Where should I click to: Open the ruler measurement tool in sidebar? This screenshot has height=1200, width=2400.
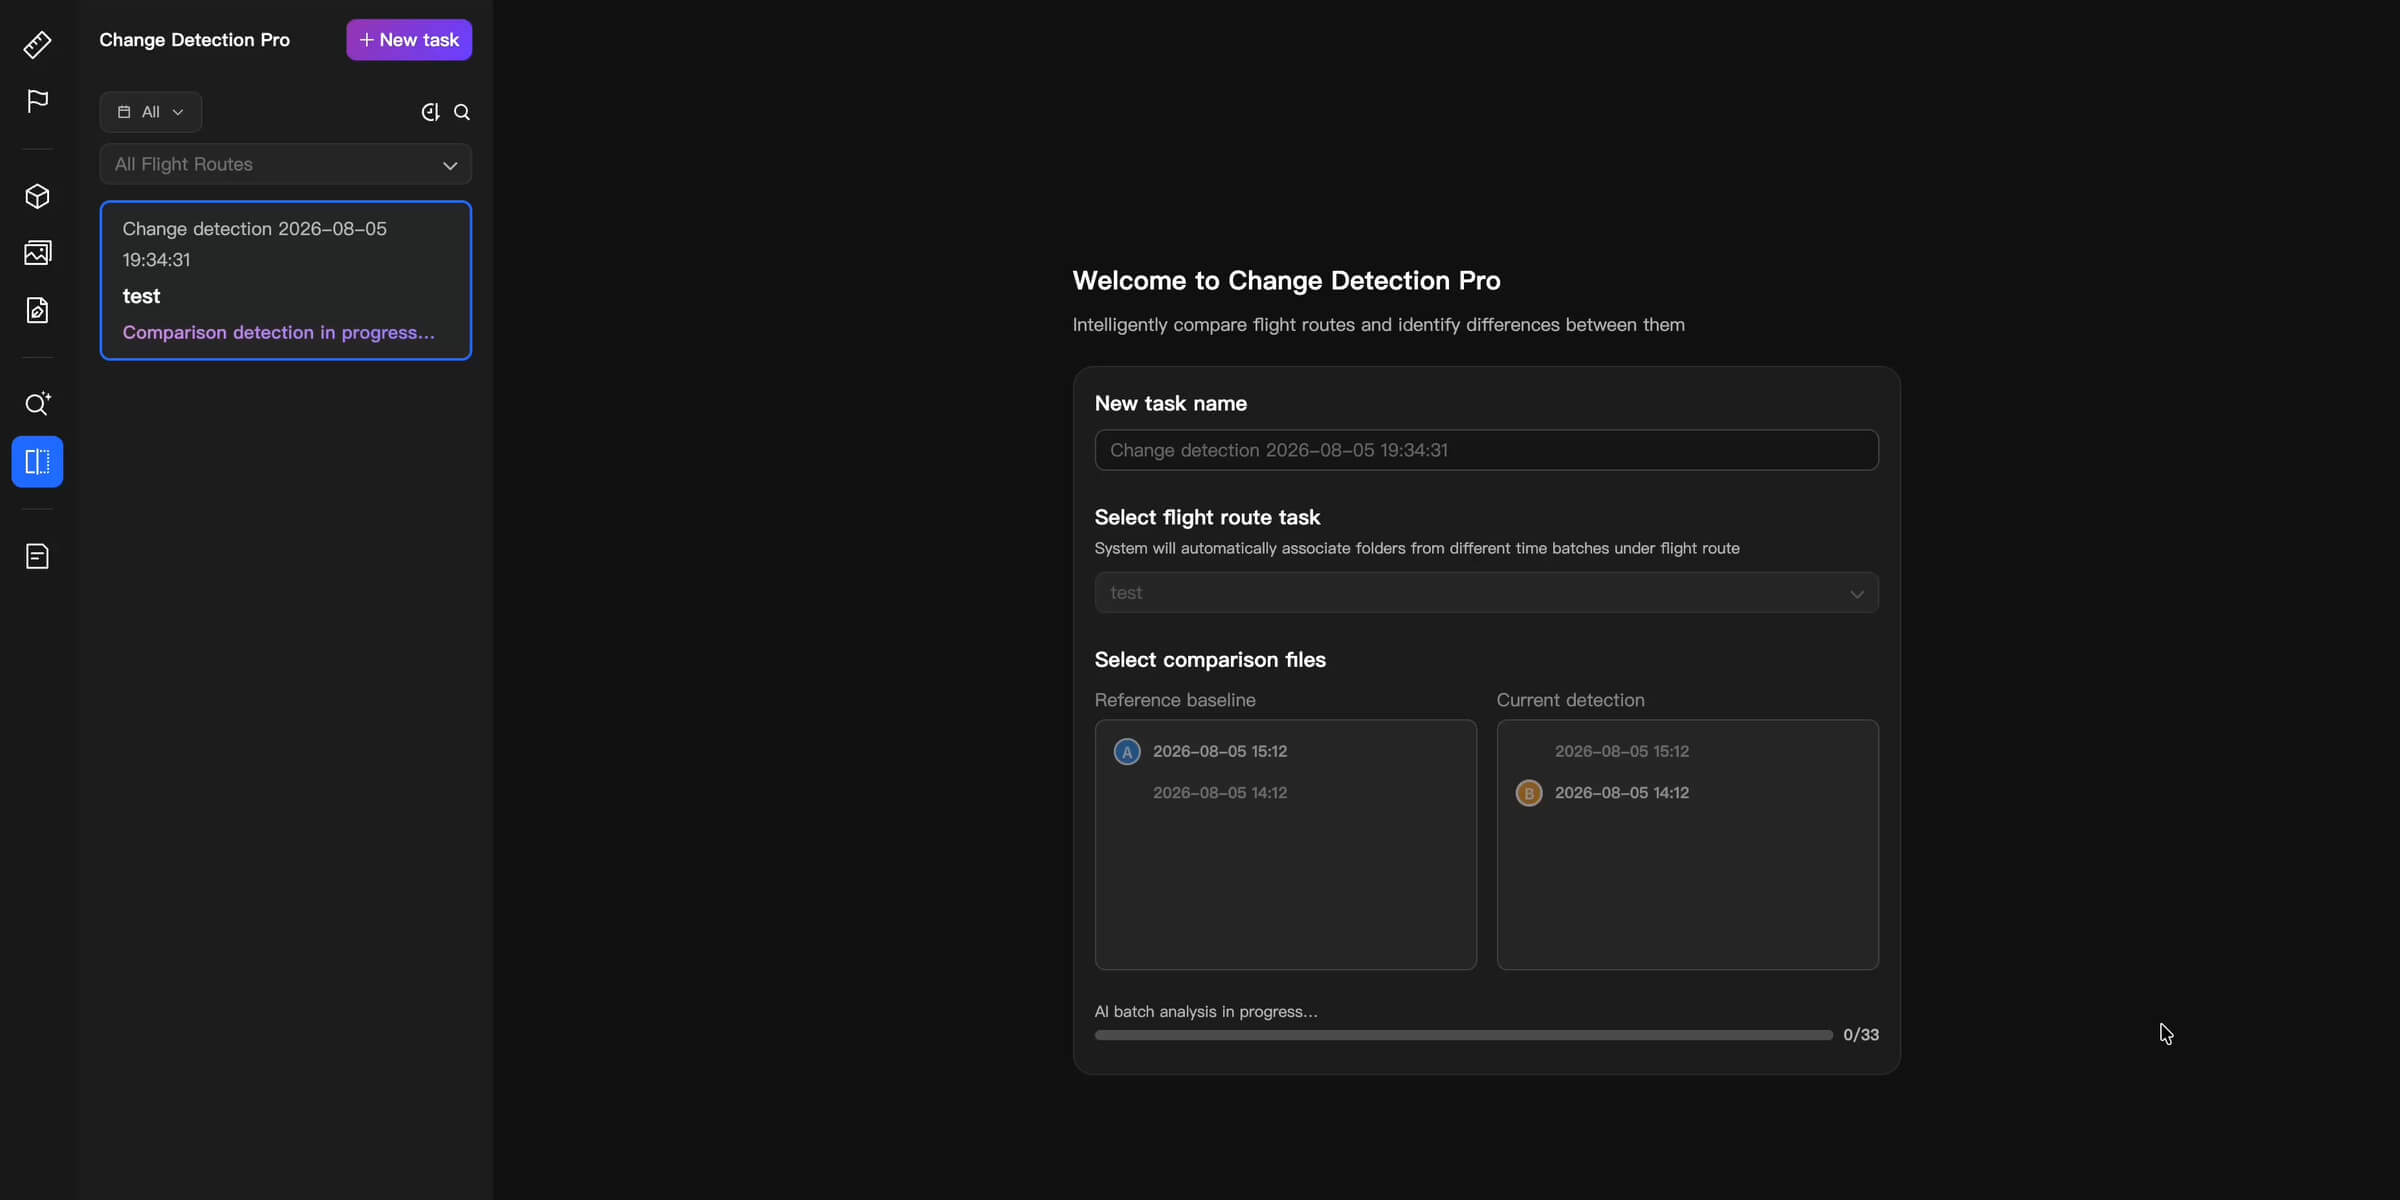37,44
